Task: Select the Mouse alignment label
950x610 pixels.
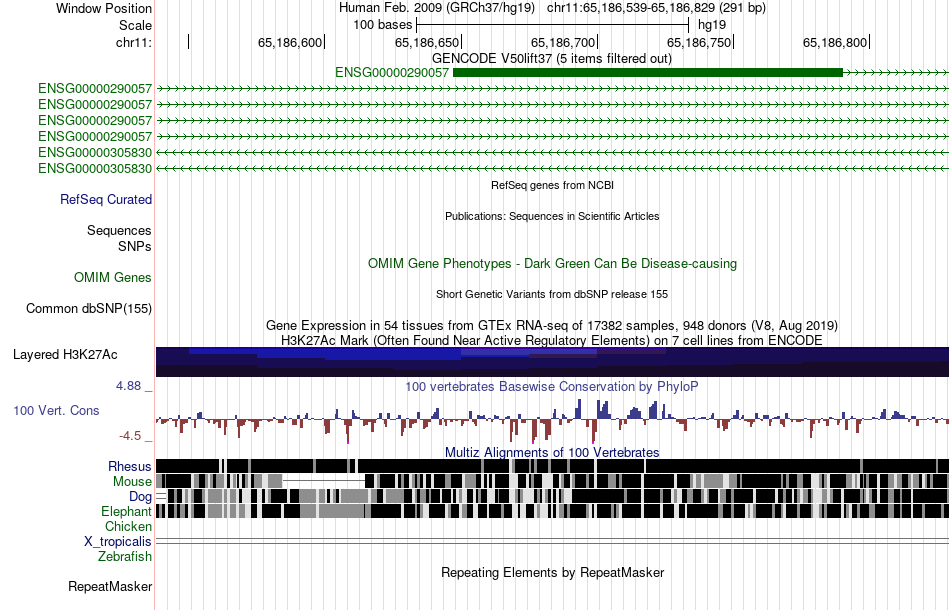Action: tap(132, 482)
